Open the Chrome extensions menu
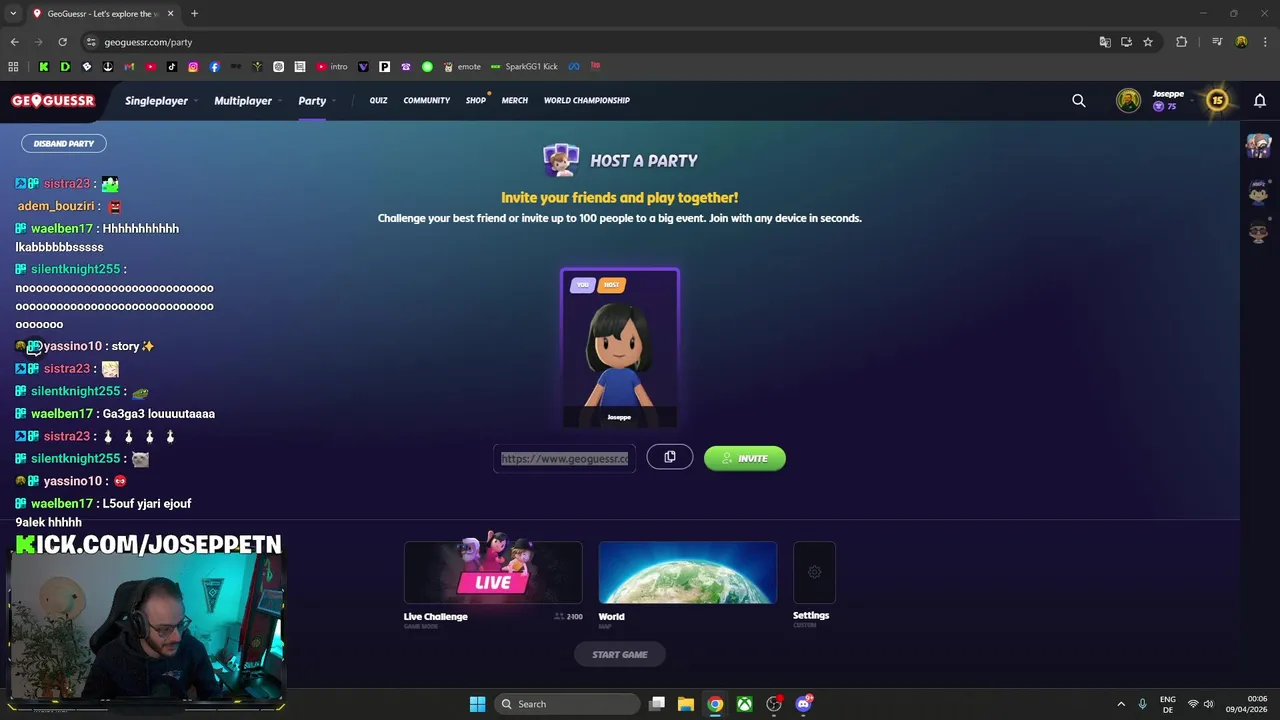This screenshot has height=720, width=1280. pyautogui.click(x=1182, y=42)
